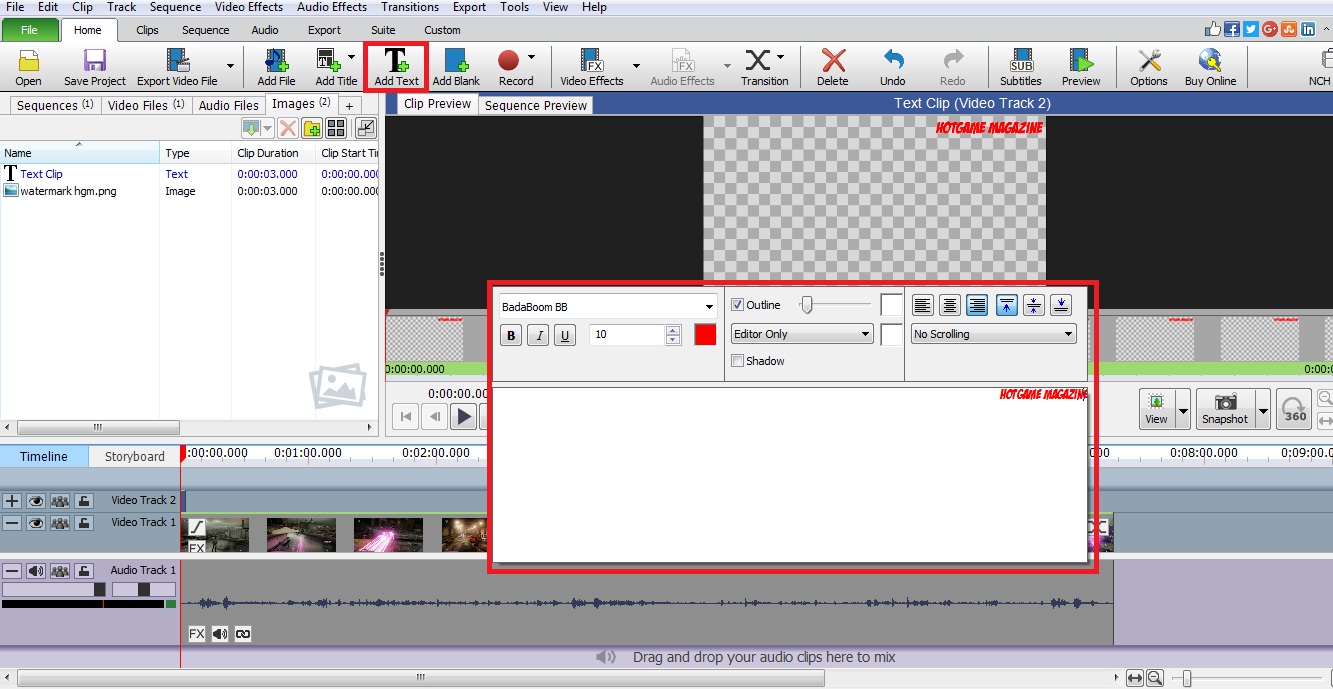1333x689 pixels.
Task: Enable the Shadow checkbox
Action: coord(737,361)
